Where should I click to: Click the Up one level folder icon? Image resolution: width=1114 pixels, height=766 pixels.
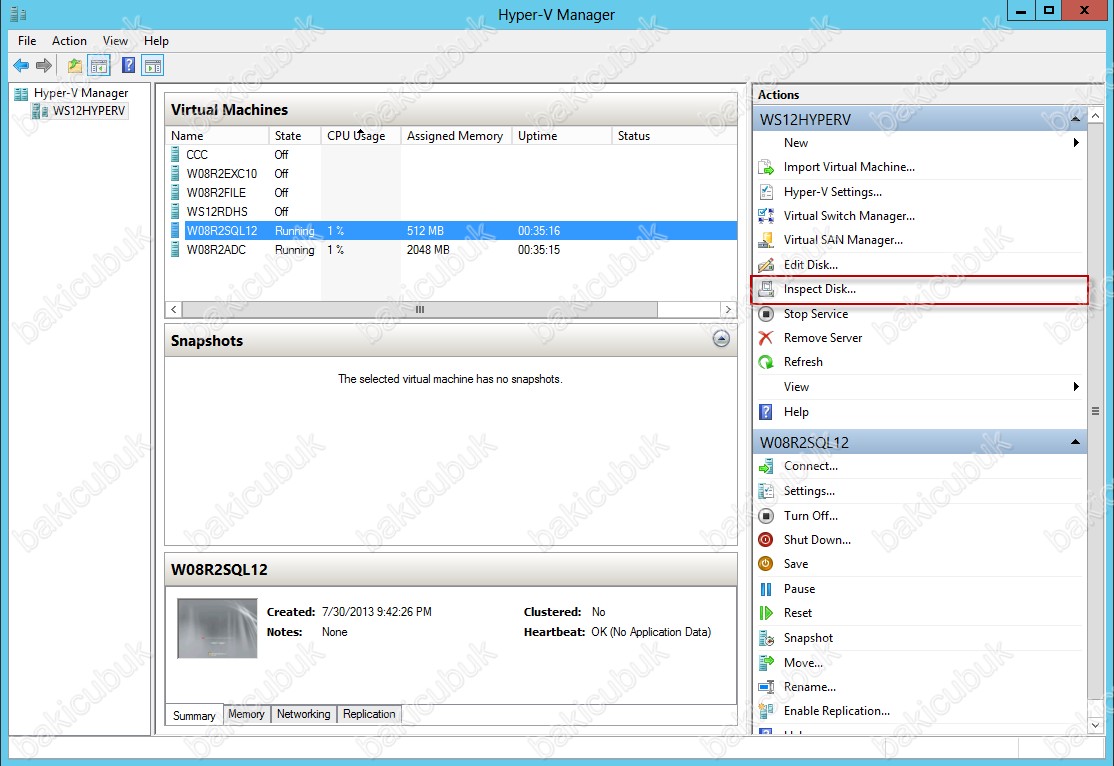tap(75, 66)
